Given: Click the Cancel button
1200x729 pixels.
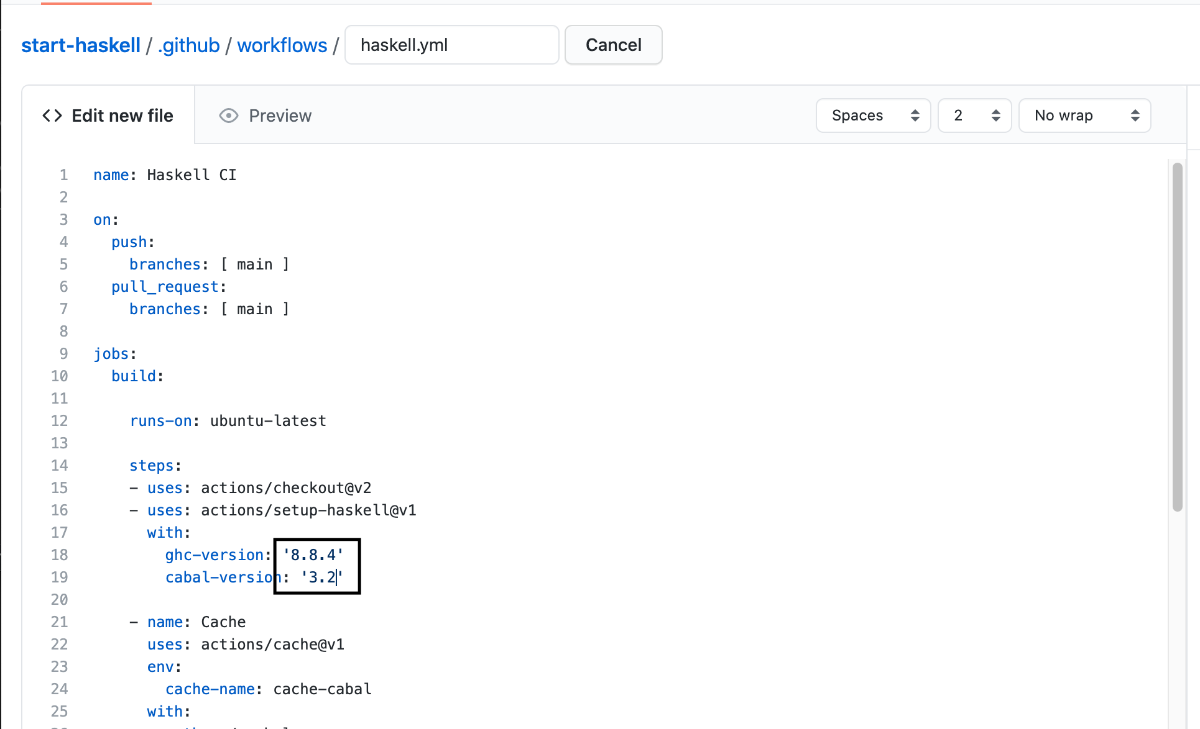Looking at the screenshot, I should [613, 45].
